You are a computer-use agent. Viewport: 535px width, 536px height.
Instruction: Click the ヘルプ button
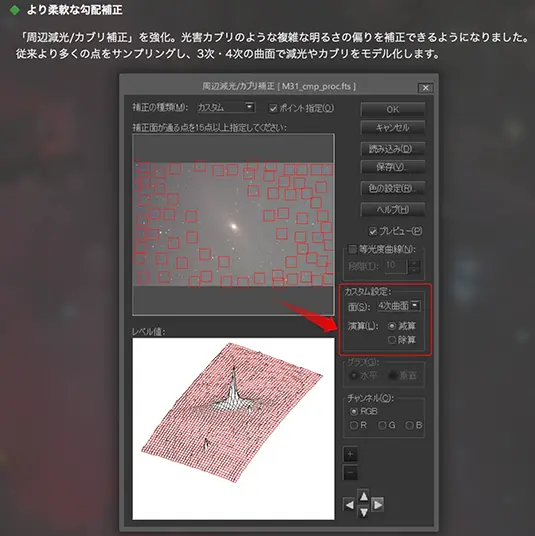(393, 210)
